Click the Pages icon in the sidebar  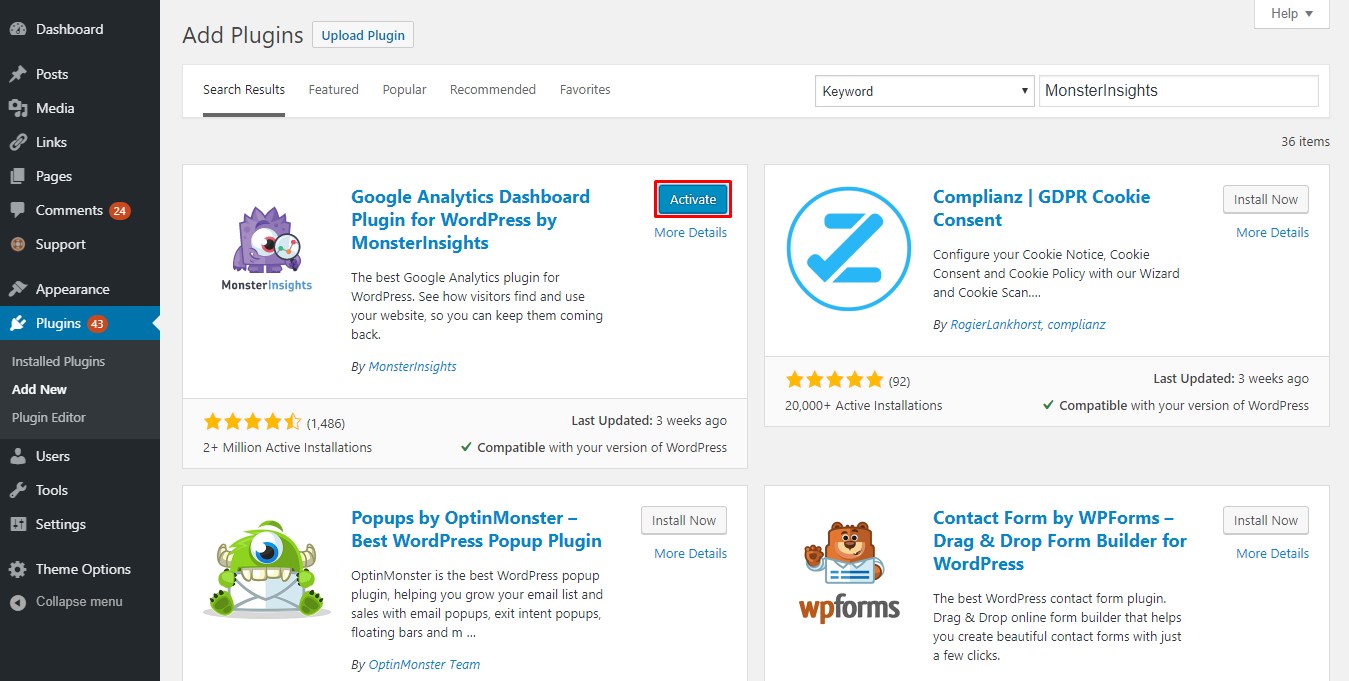[17, 176]
